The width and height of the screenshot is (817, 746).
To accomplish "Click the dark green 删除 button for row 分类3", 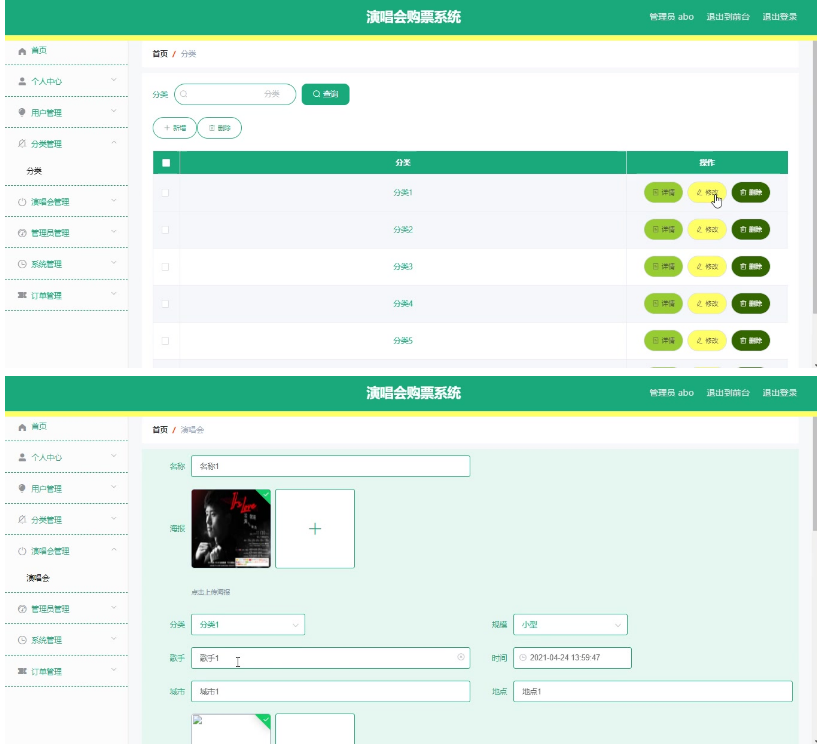I will coord(751,267).
